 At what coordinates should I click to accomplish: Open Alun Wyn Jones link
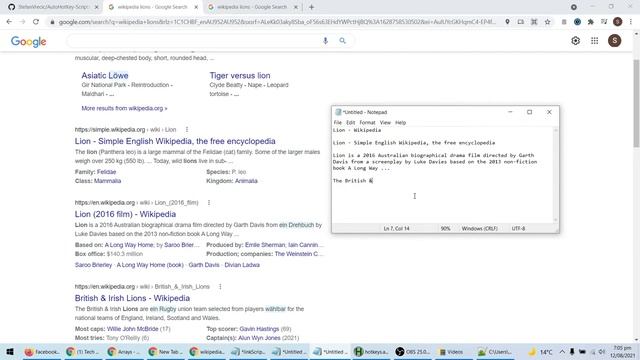(259, 338)
